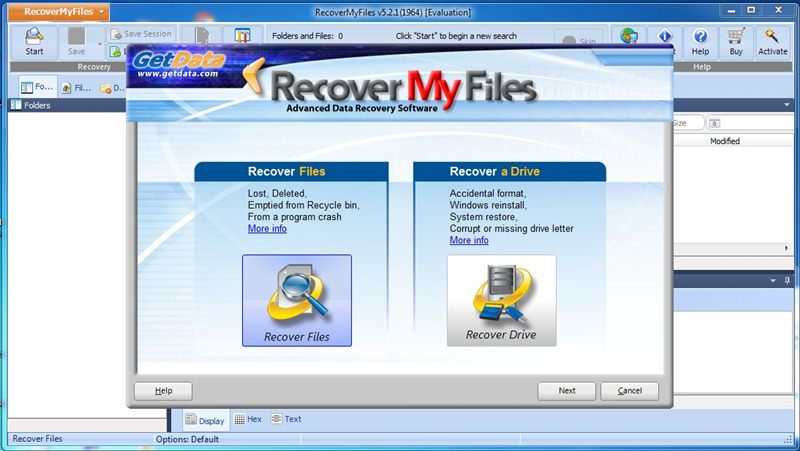The image size is (800, 451).
Task: Open the Save dropdown arrow
Action: tap(99, 44)
